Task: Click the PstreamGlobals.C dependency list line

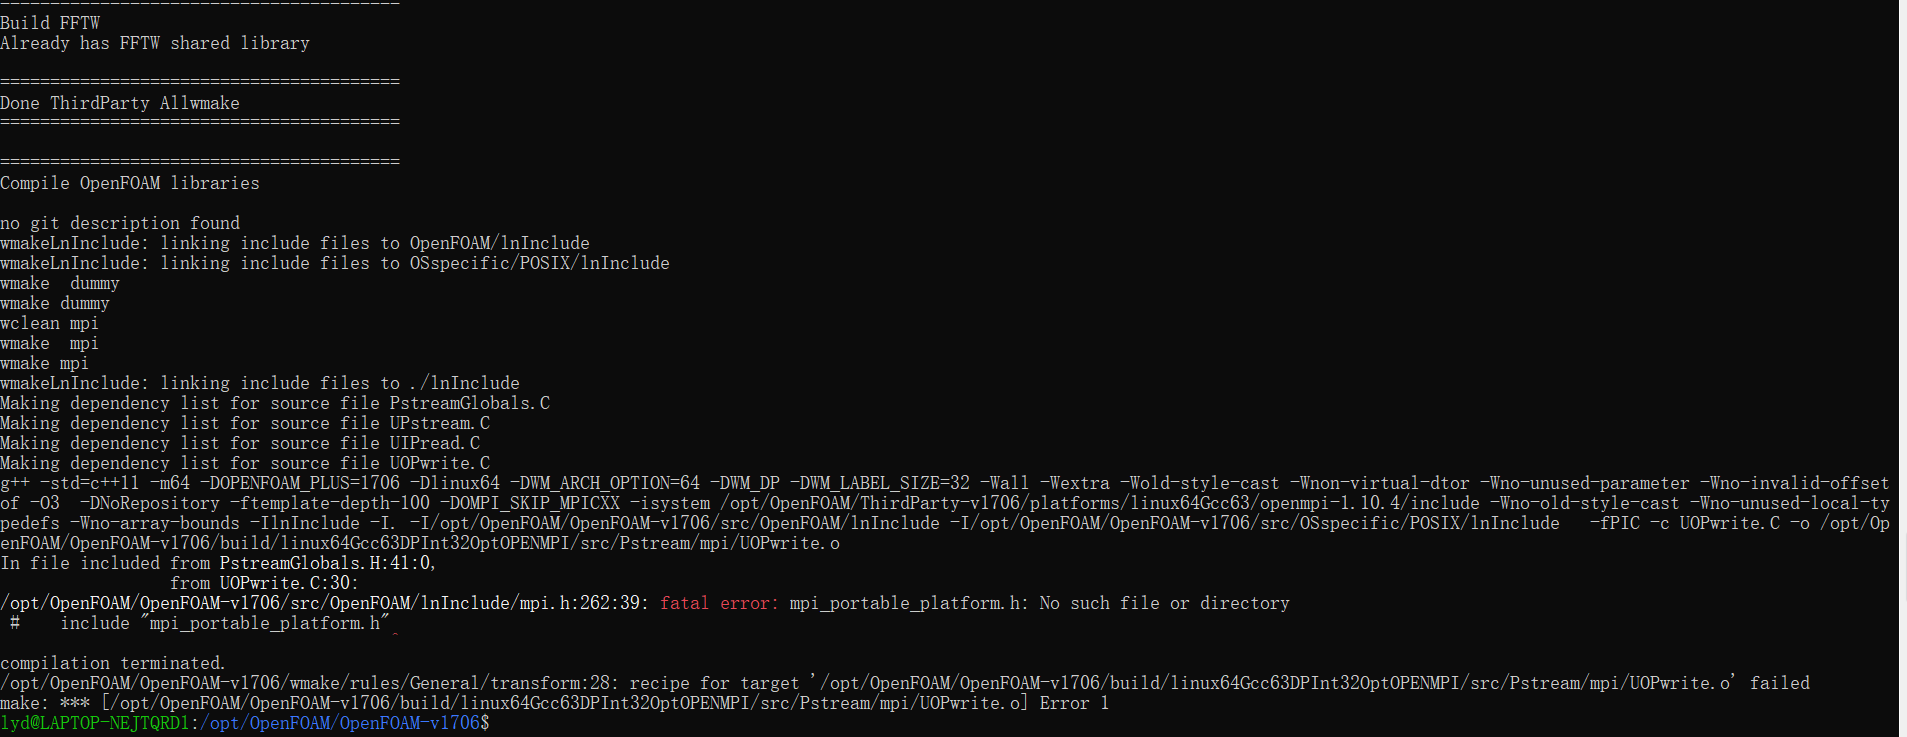Action: point(275,403)
